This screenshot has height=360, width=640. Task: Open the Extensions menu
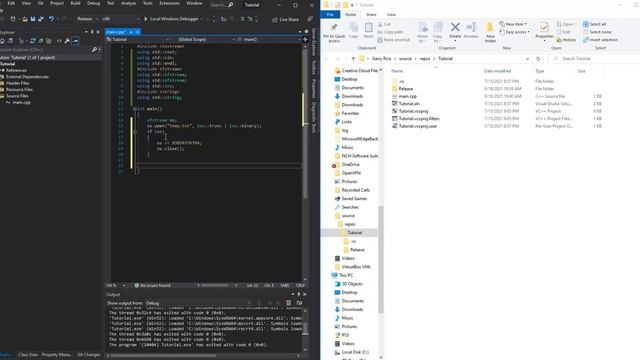[169, 3]
